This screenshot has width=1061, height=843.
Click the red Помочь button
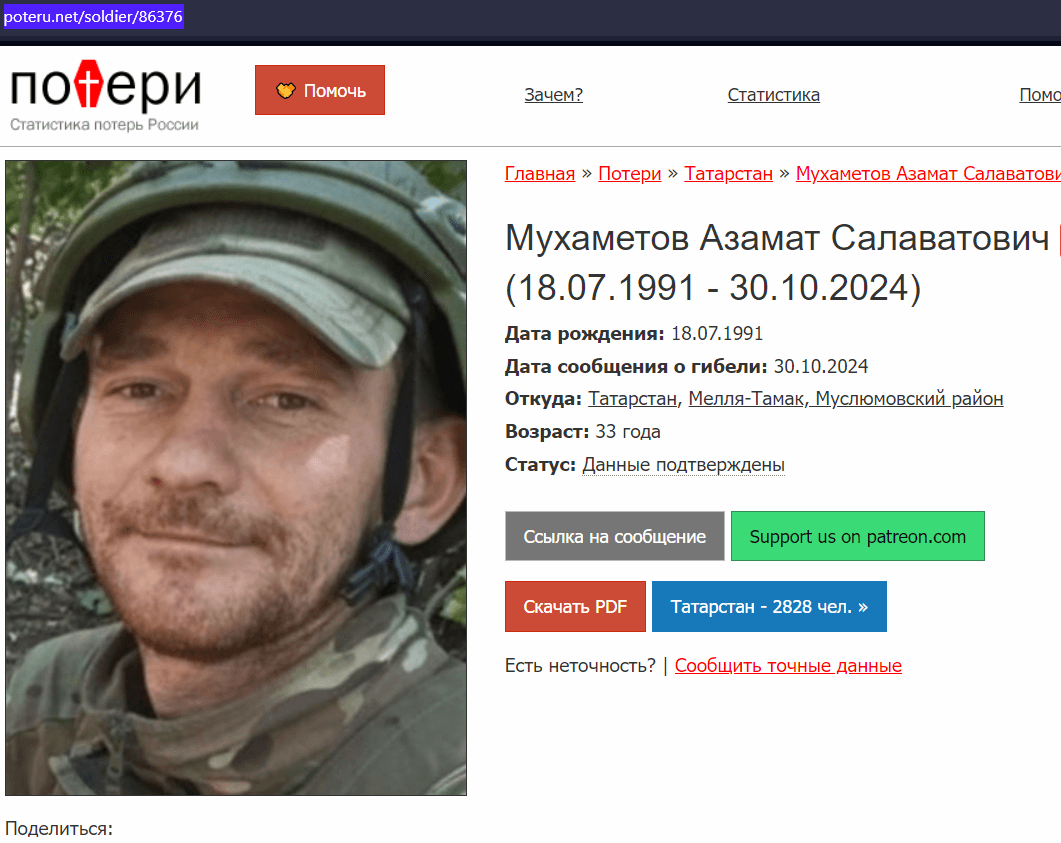[319, 90]
